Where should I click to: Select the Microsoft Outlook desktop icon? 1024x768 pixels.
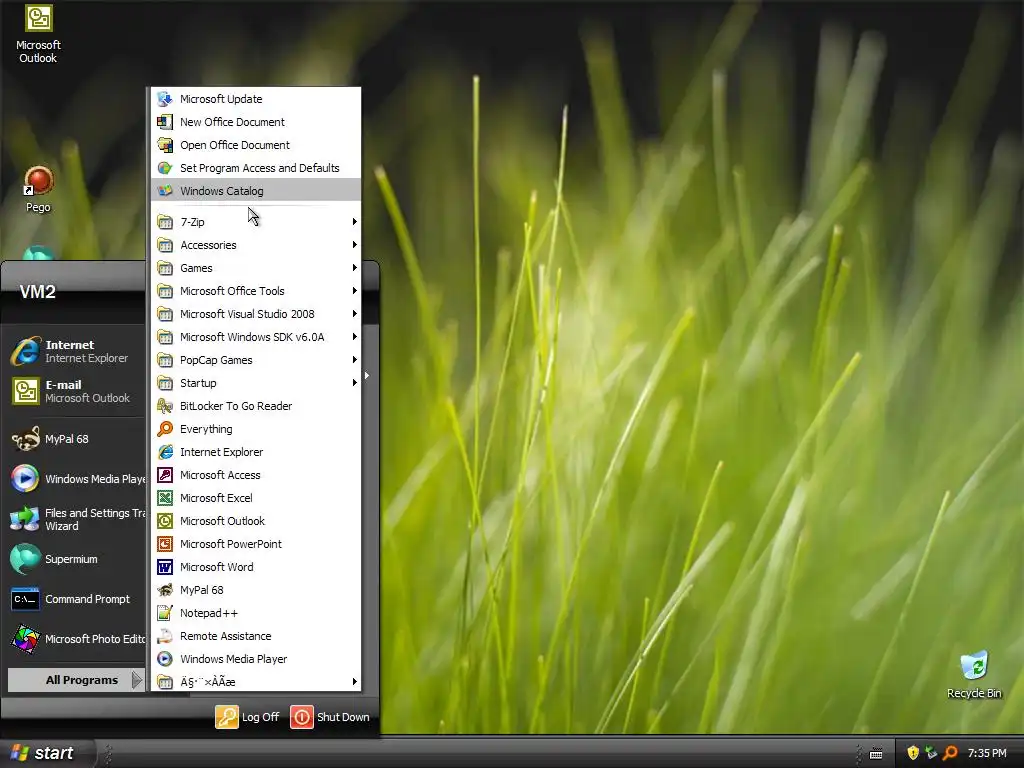(38, 34)
